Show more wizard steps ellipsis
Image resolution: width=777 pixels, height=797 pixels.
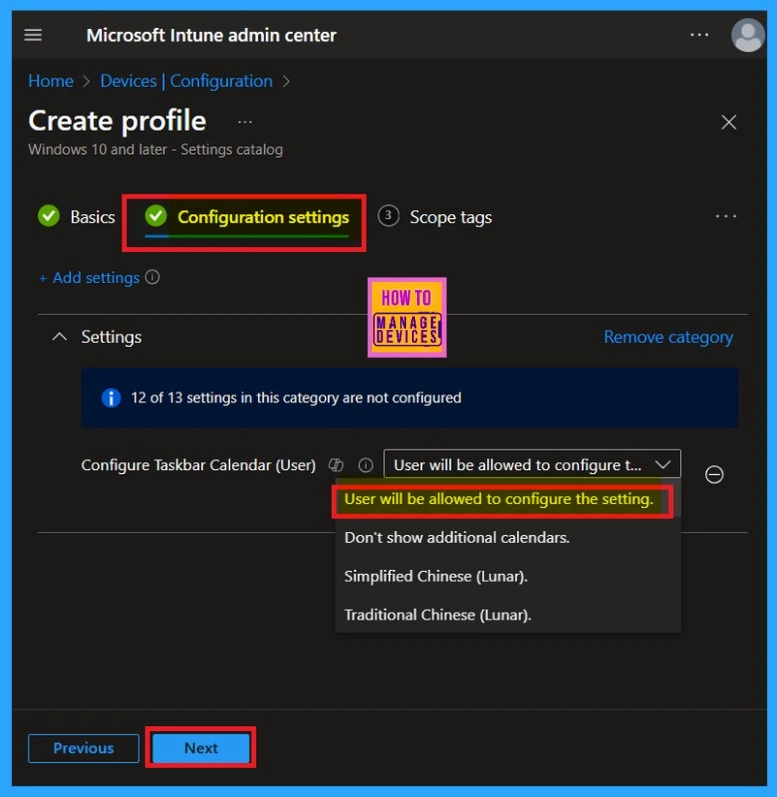pyautogui.click(x=726, y=217)
